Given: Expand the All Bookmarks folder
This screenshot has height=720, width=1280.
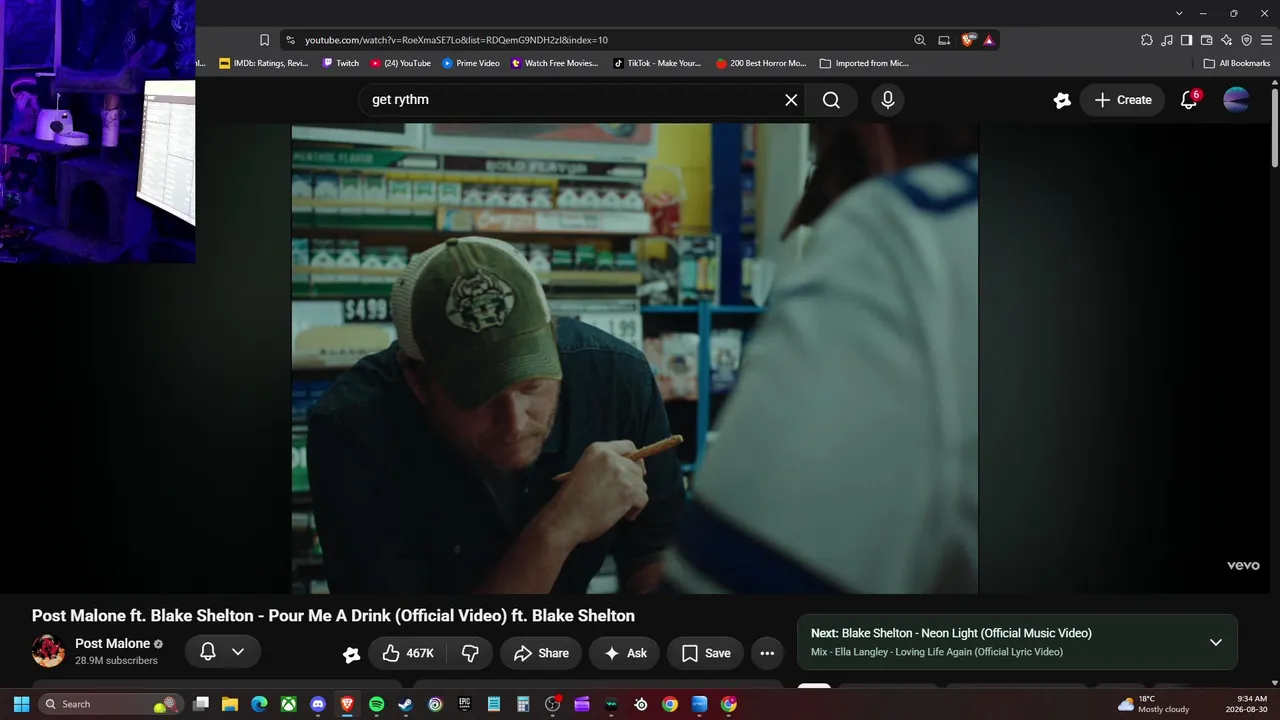Looking at the screenshot, I should tap(1237, 63).
